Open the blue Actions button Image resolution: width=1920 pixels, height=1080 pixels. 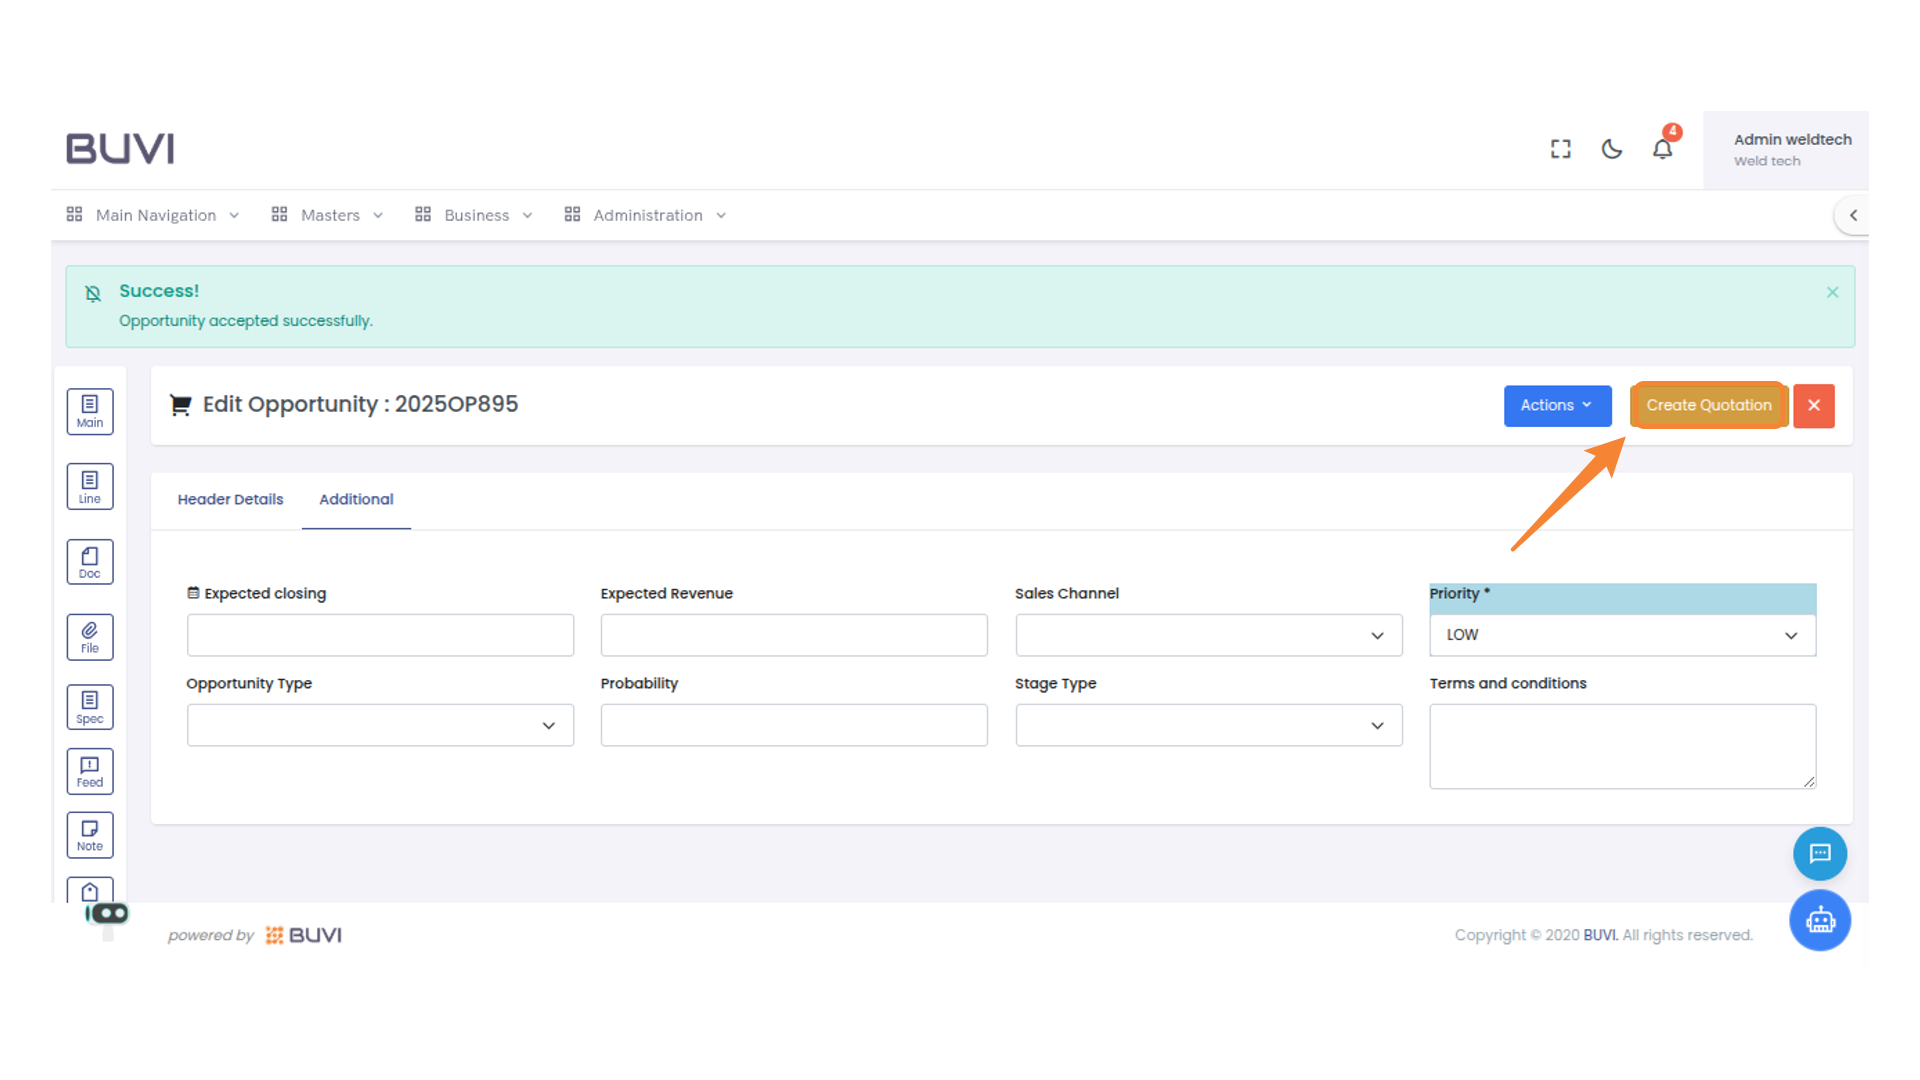click(x=1556, y=405)
